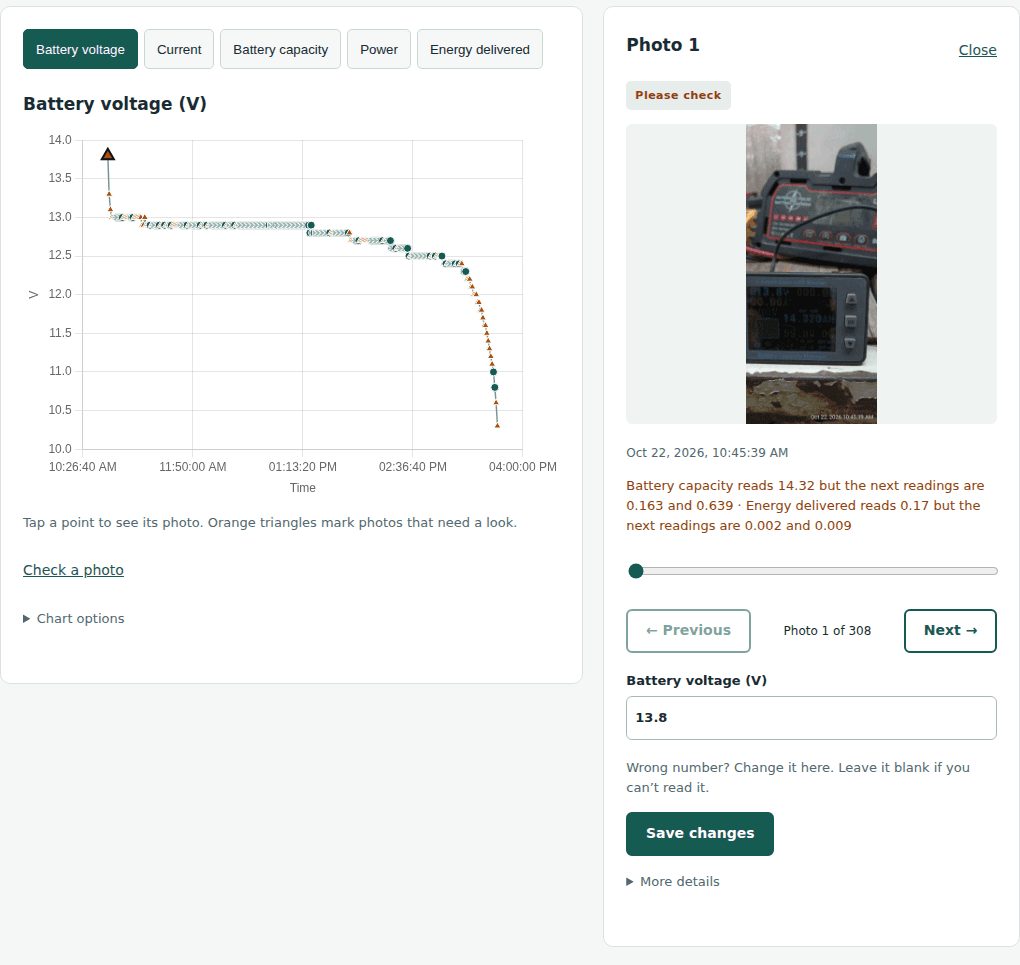Expand Chart options
1020x965 pixels.
74,618
